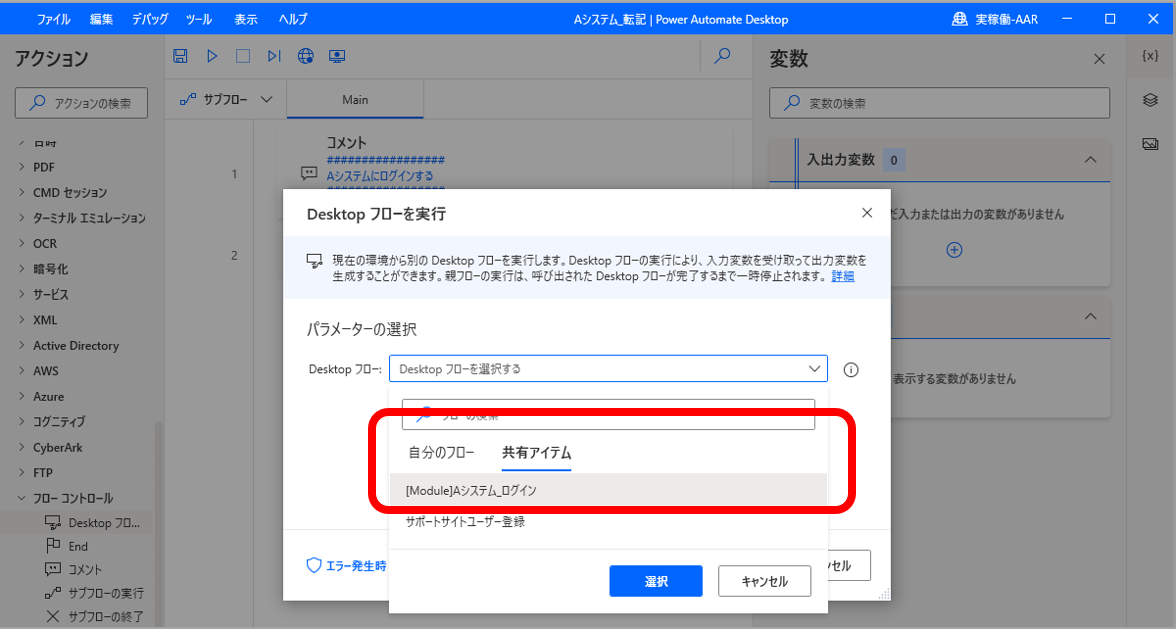1176x629 pixels.
Task: Open the 表示 menu
Action: click(245, 19)
